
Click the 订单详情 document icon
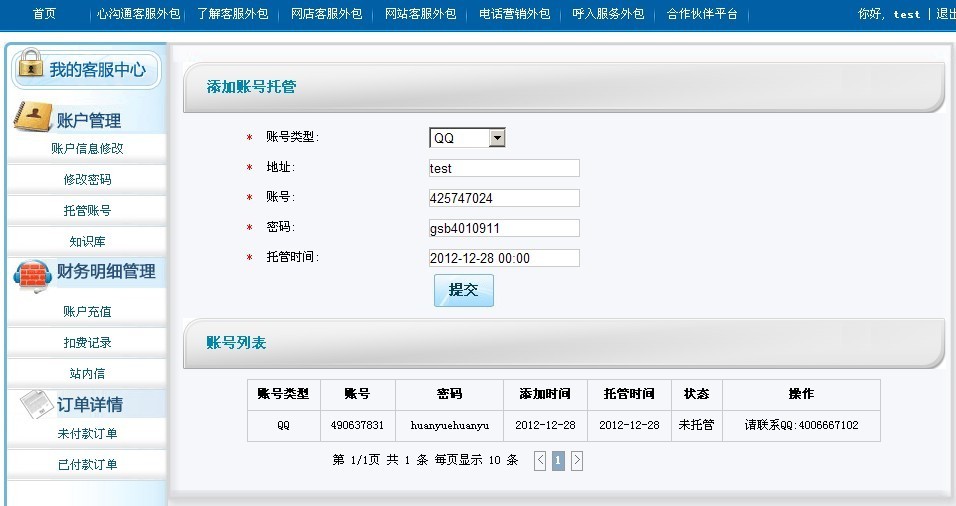(x=35, y=403)
